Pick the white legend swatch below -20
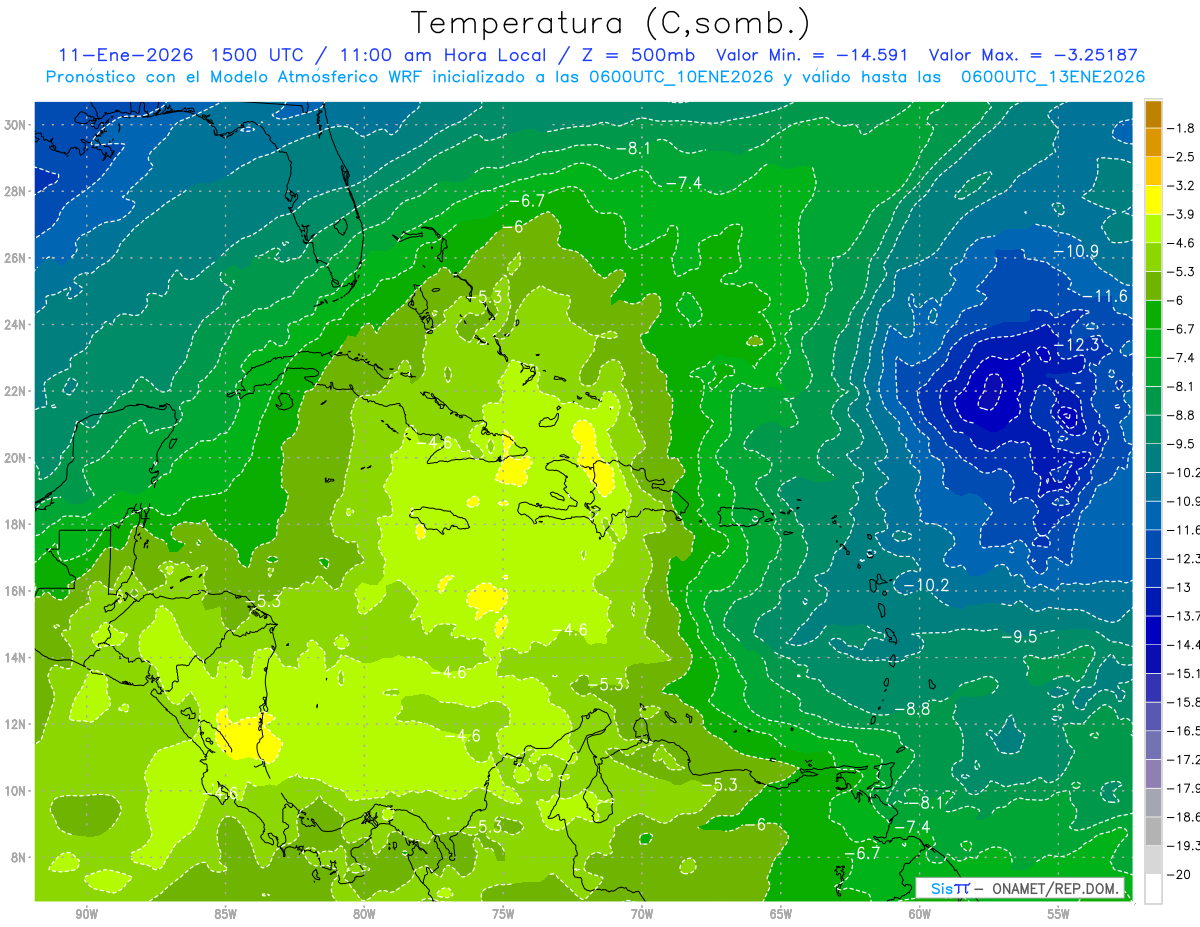This screenshot has width=1200, height=927. click(1153, 889)
